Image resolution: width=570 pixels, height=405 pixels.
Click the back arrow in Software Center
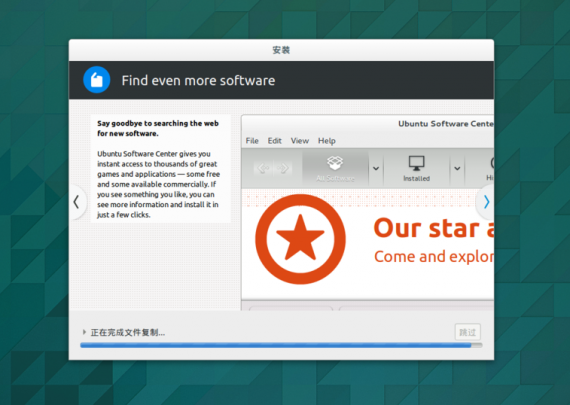263,168
